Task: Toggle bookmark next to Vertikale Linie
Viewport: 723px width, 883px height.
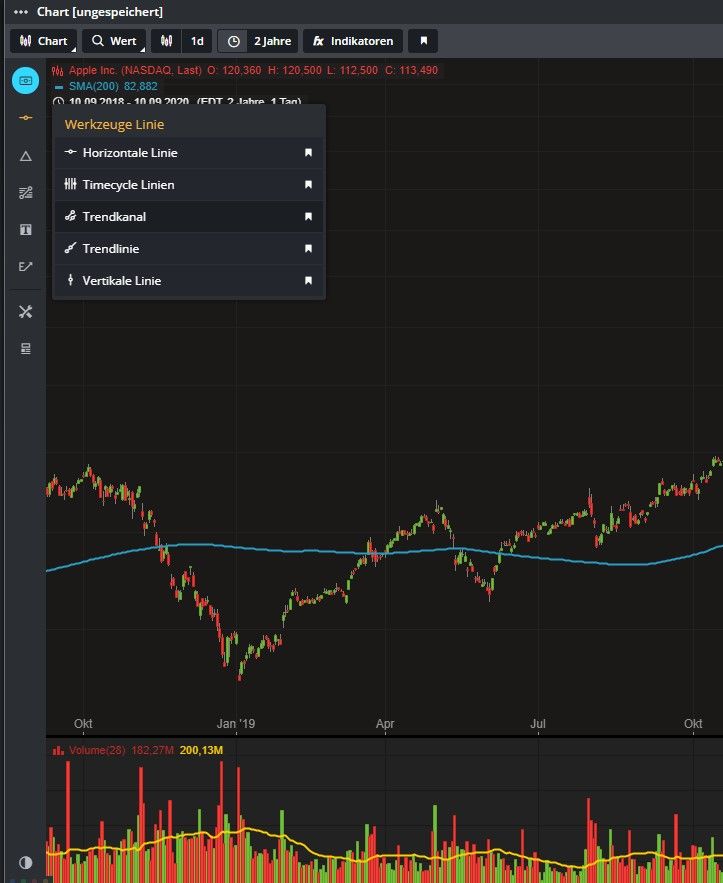Action: [308, 281]
